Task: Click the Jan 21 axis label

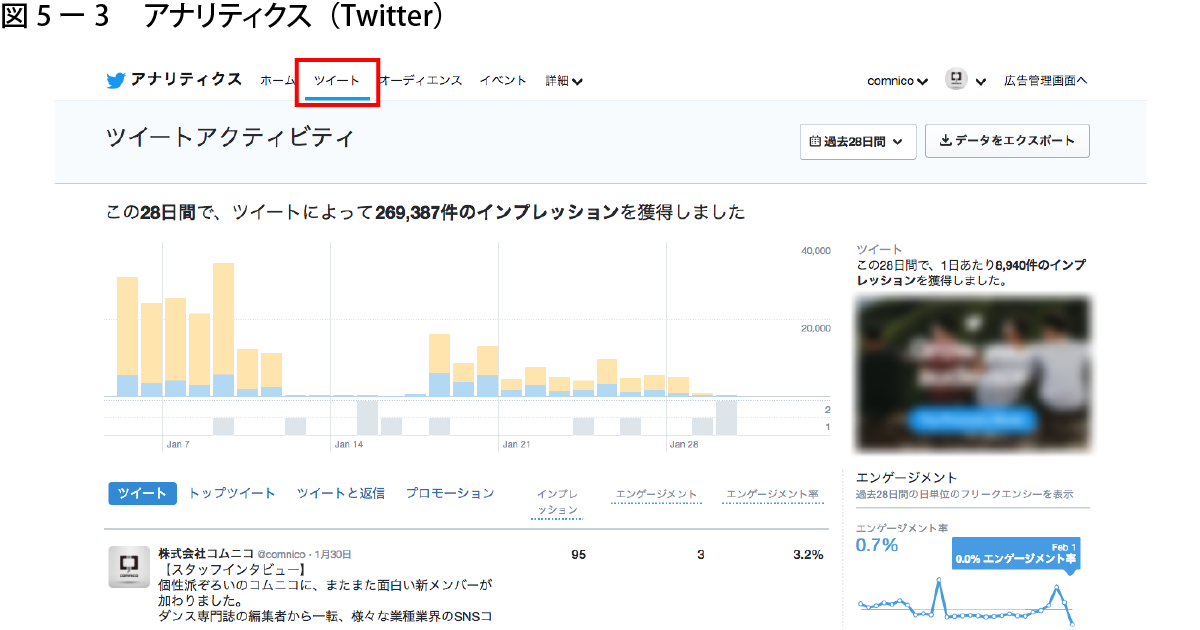Action: click(516, 443)
